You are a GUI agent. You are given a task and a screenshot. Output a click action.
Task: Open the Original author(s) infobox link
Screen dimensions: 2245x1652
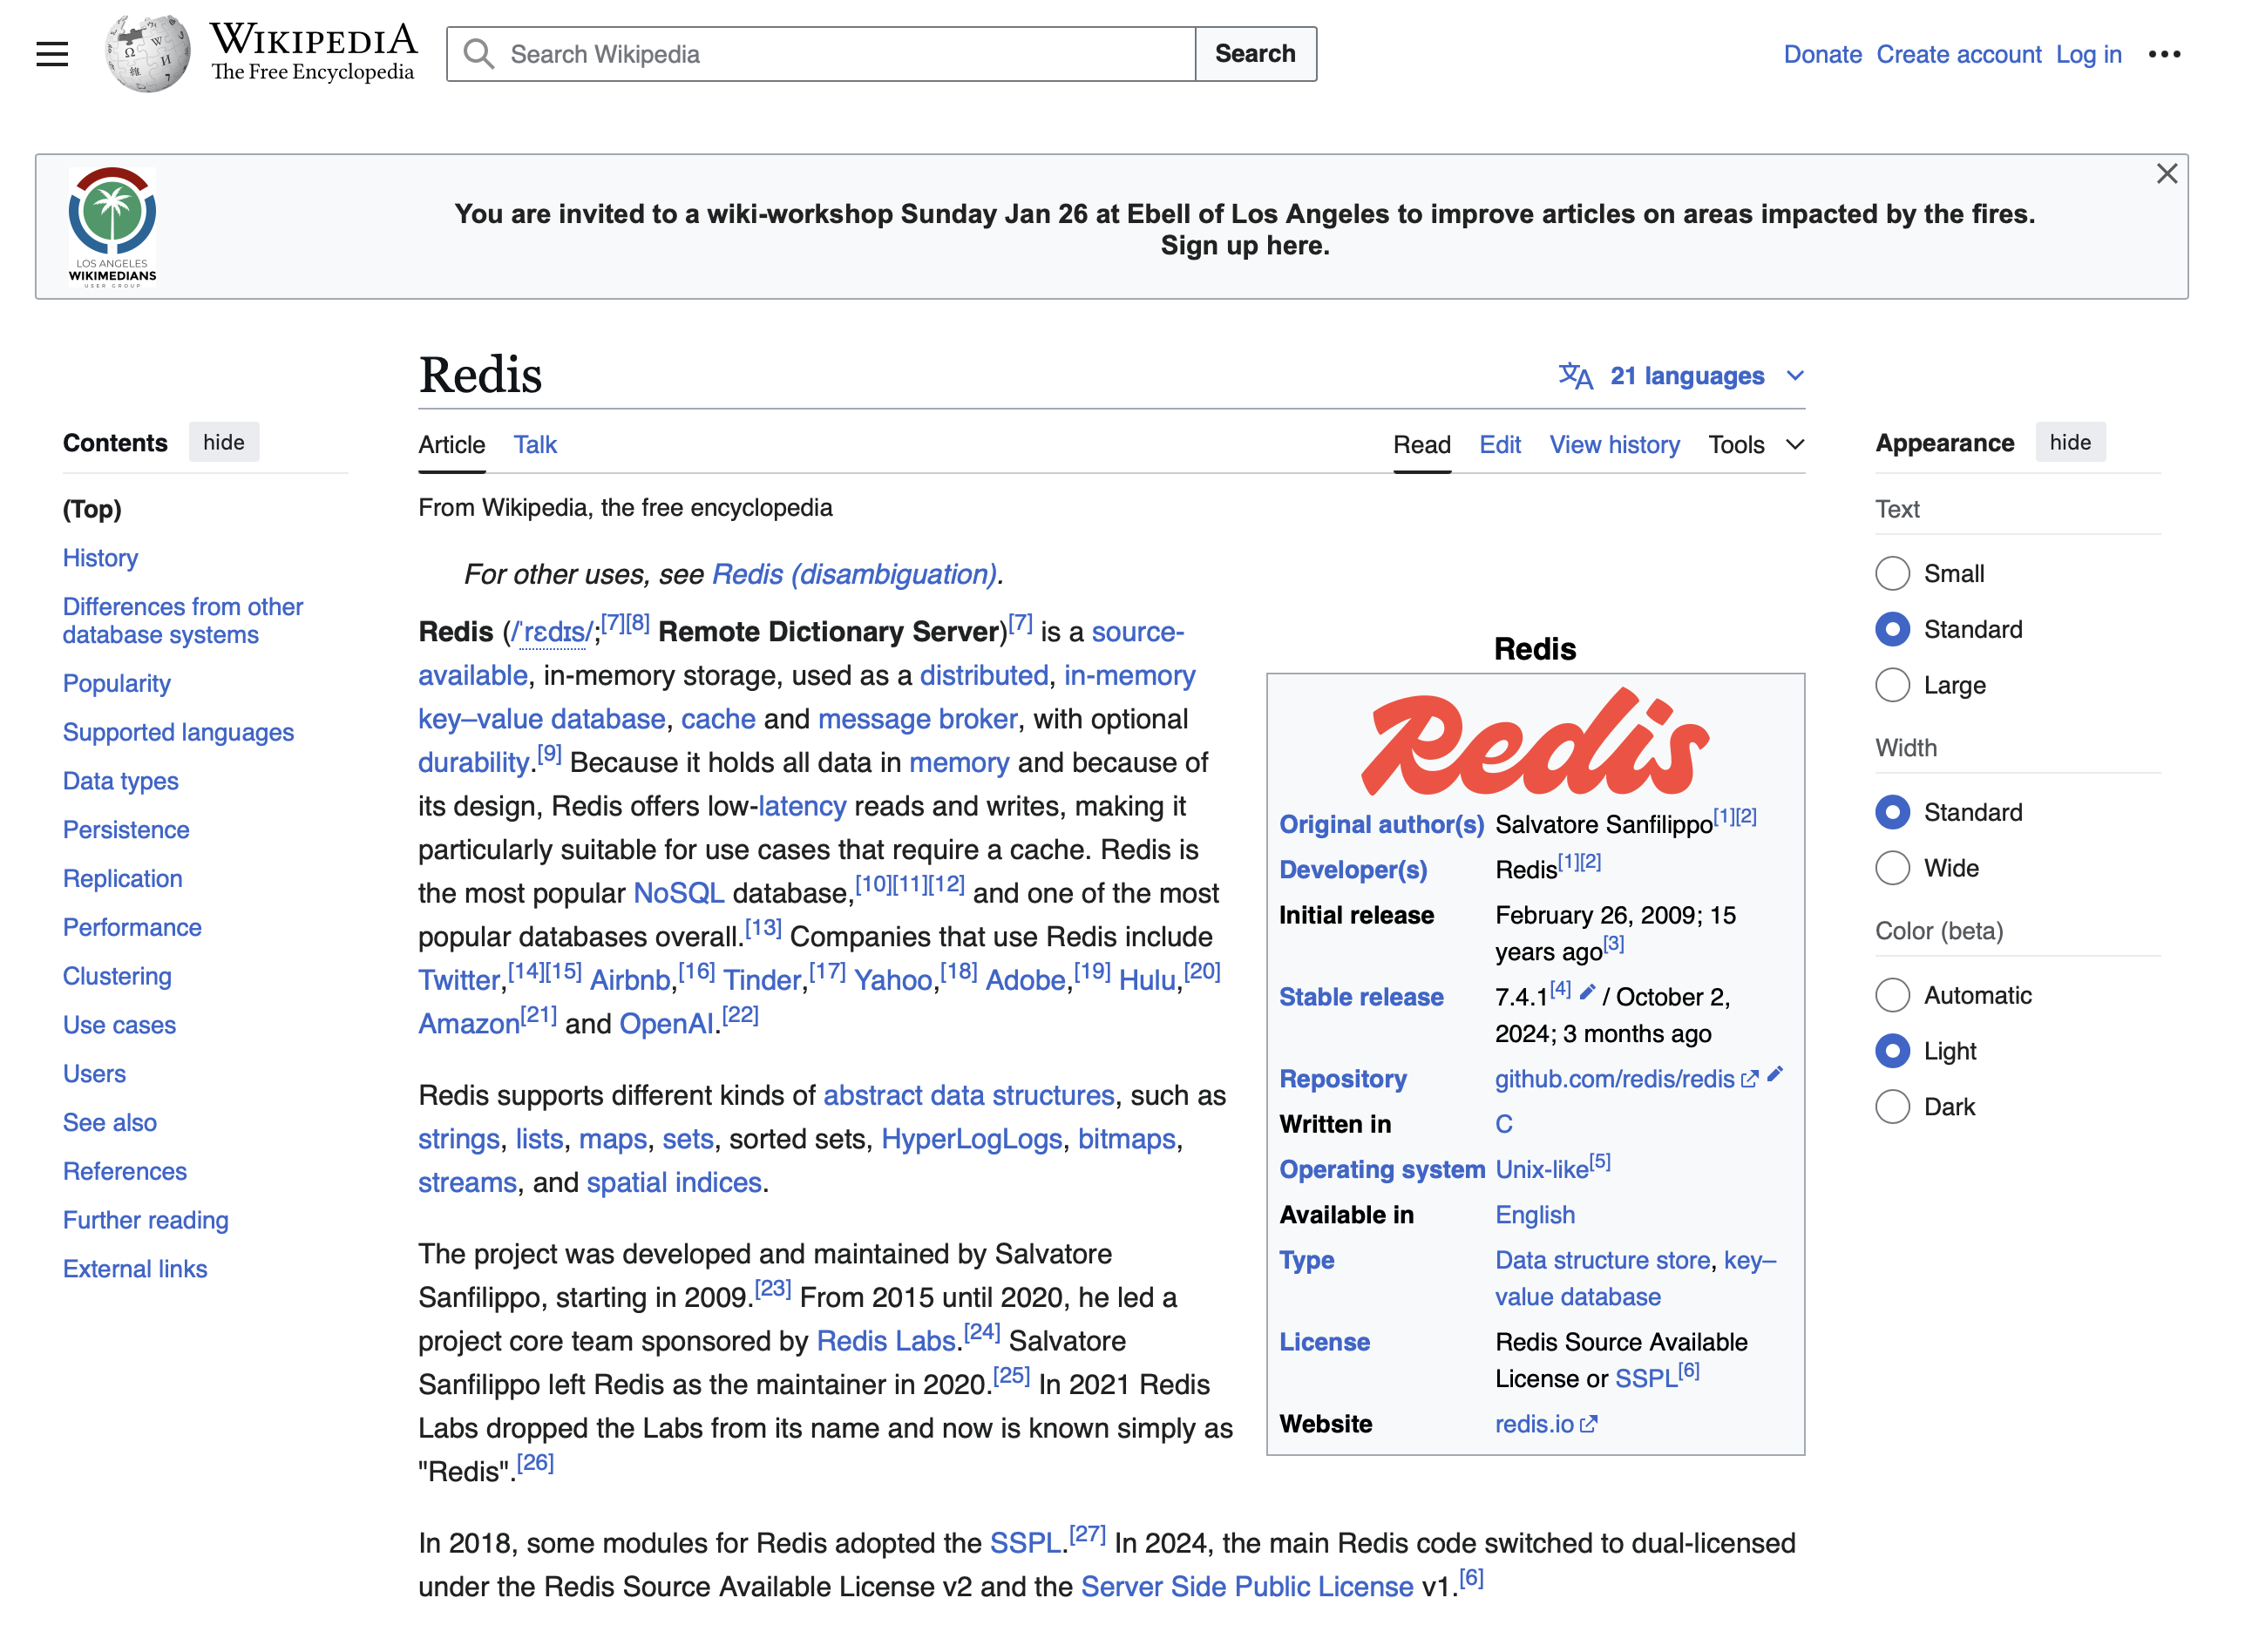pyautogui.click(x=1381, y=825)
